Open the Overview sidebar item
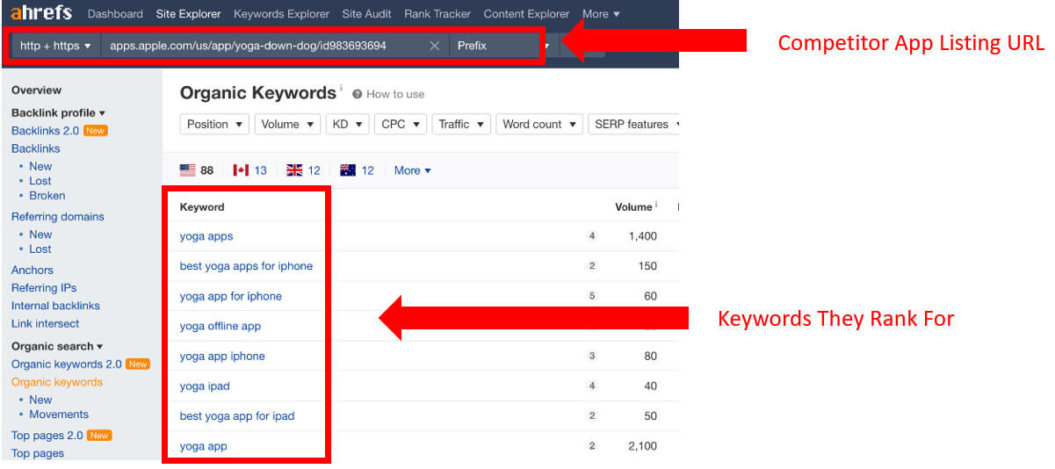This screenshot has width=1055, height=469. click(36, 90)
